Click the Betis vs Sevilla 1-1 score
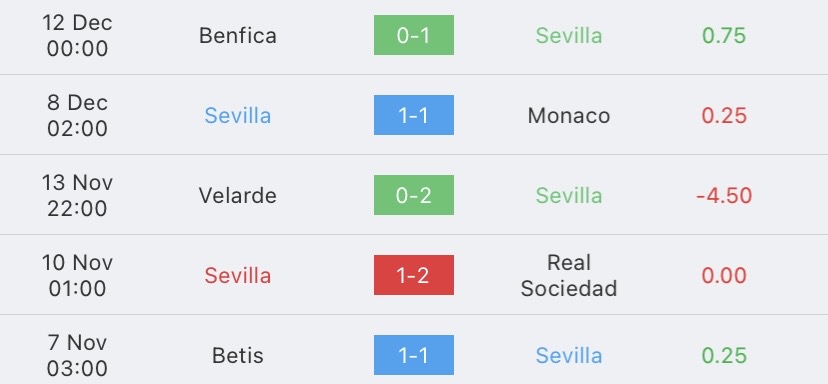Screen dimensions: 828x384 coord(413,355)
